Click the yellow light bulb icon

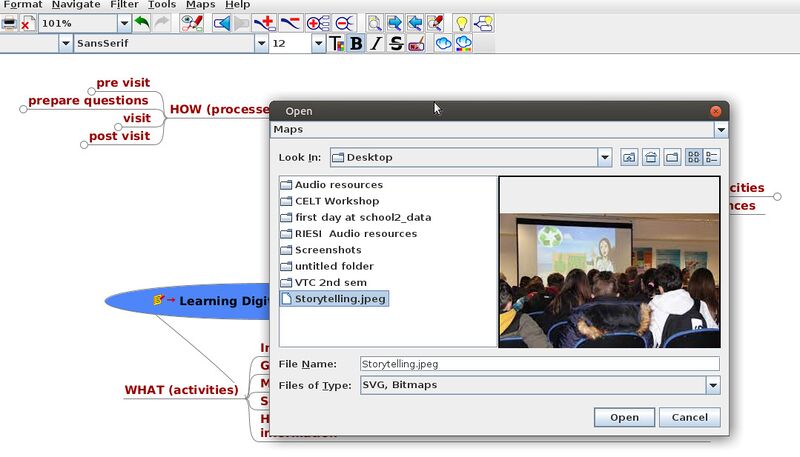click(462, 23)
